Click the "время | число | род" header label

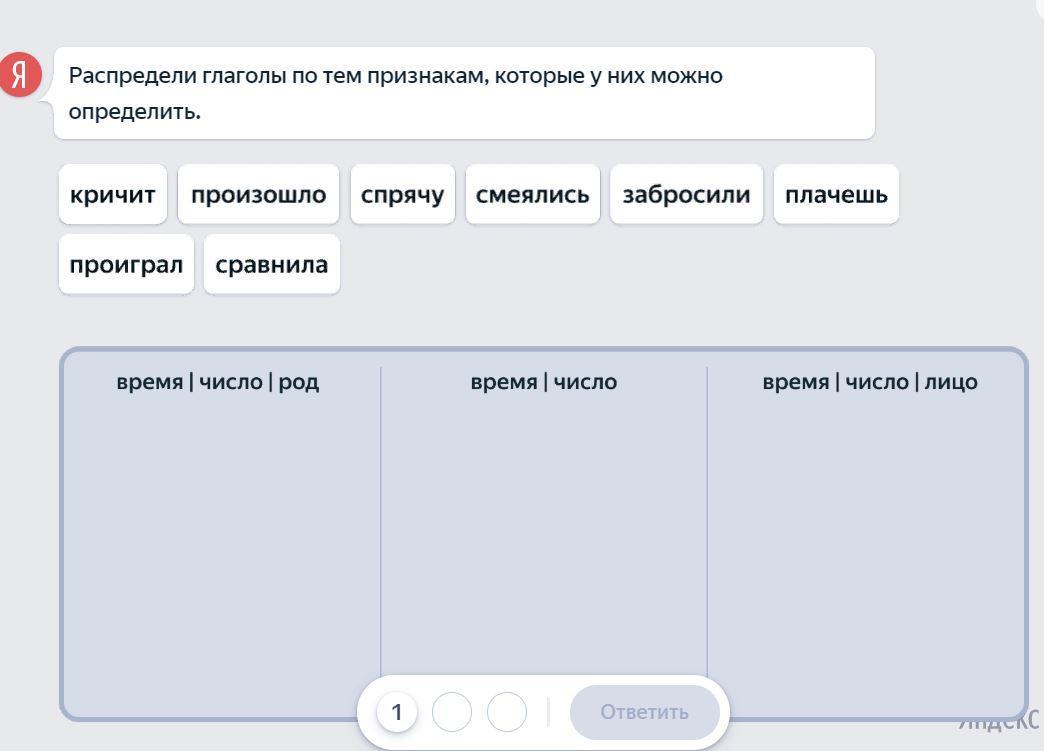coord(218,382)
